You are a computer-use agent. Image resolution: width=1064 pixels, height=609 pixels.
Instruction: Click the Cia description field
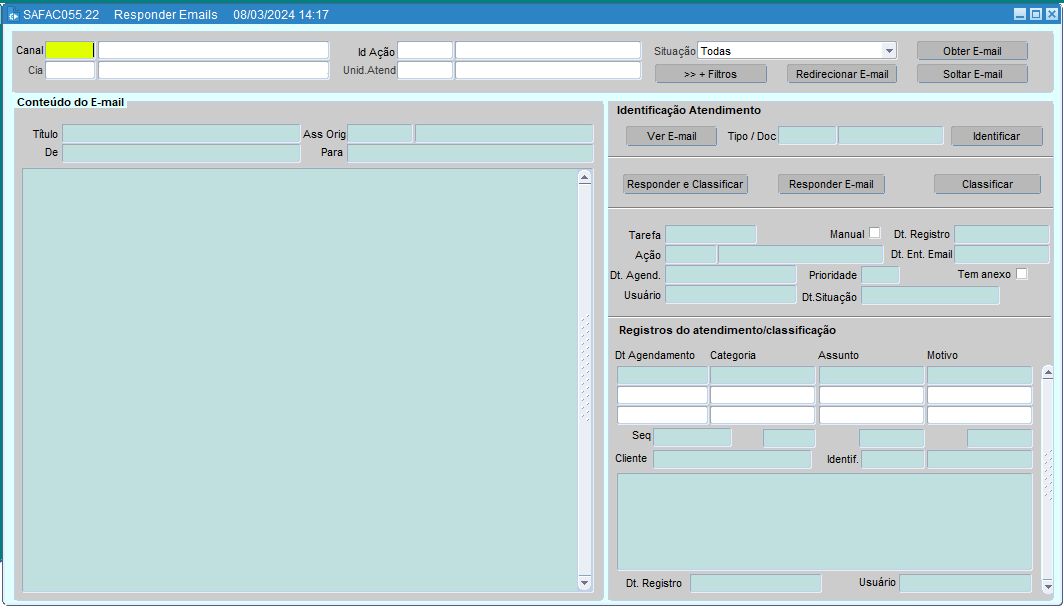pyautogui.click(x=213, y=70)
